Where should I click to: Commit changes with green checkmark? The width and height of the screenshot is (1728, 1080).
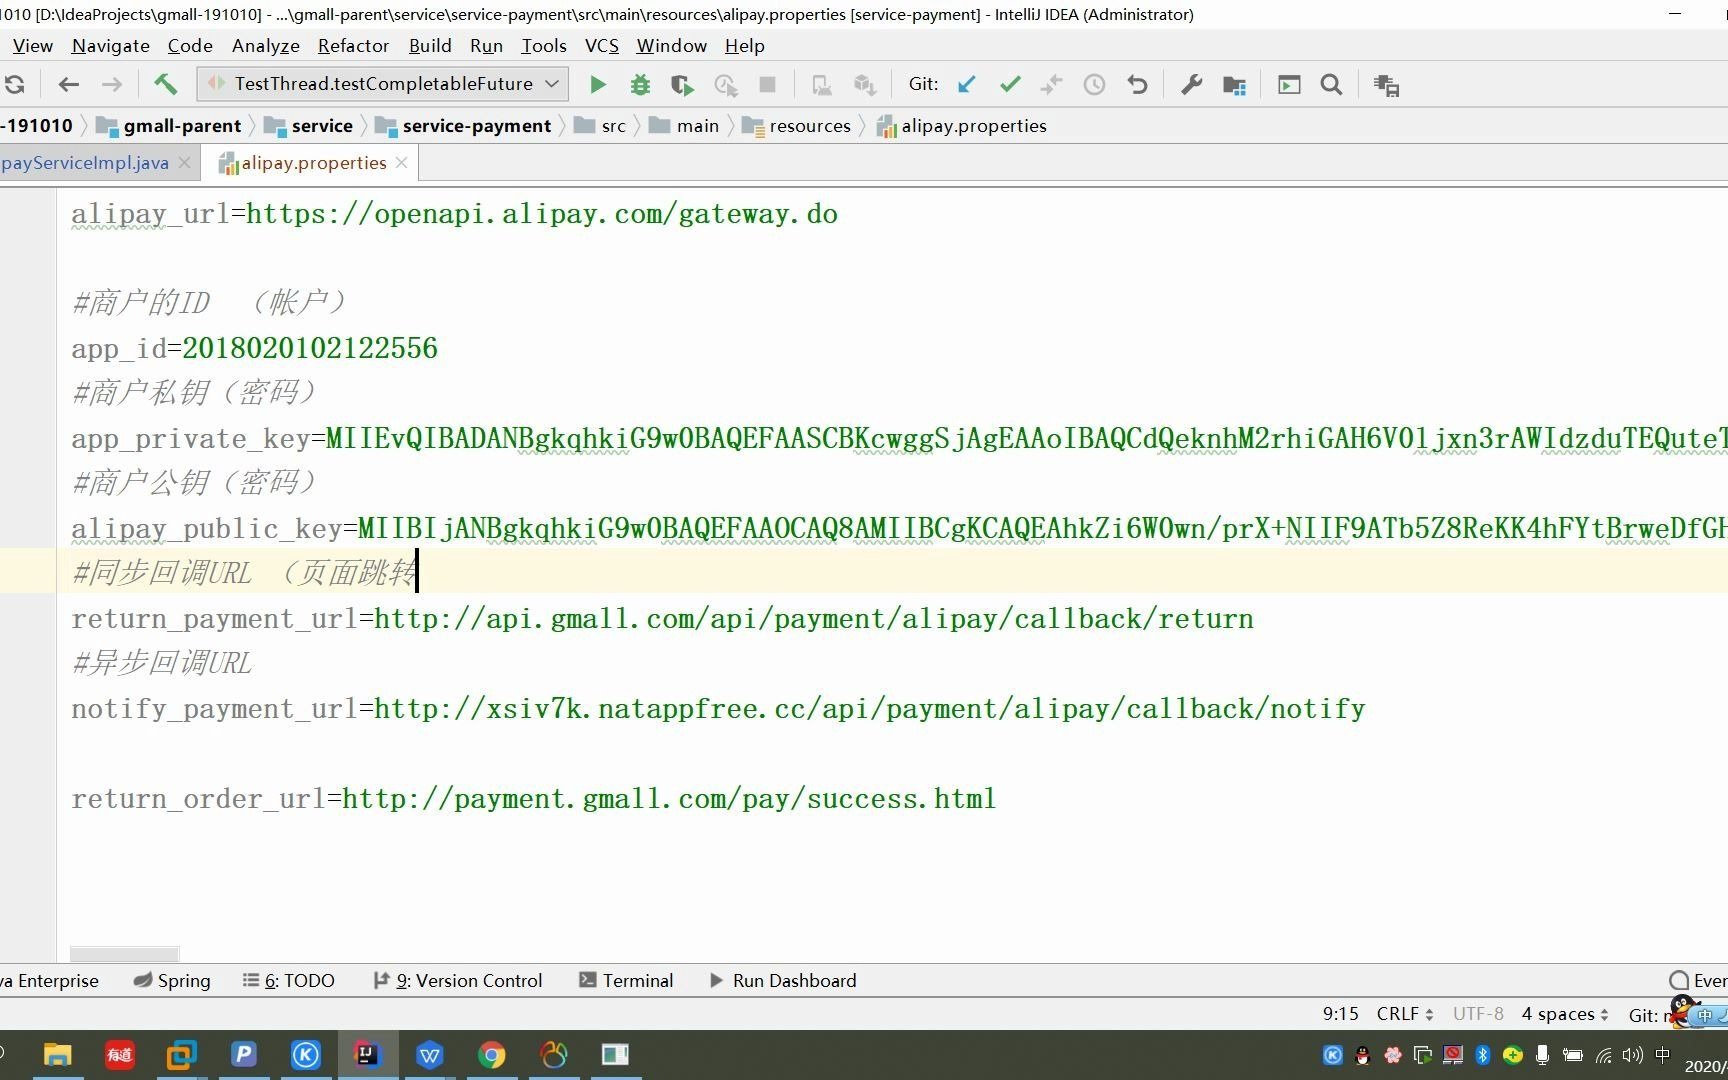tap(1010, 85)
